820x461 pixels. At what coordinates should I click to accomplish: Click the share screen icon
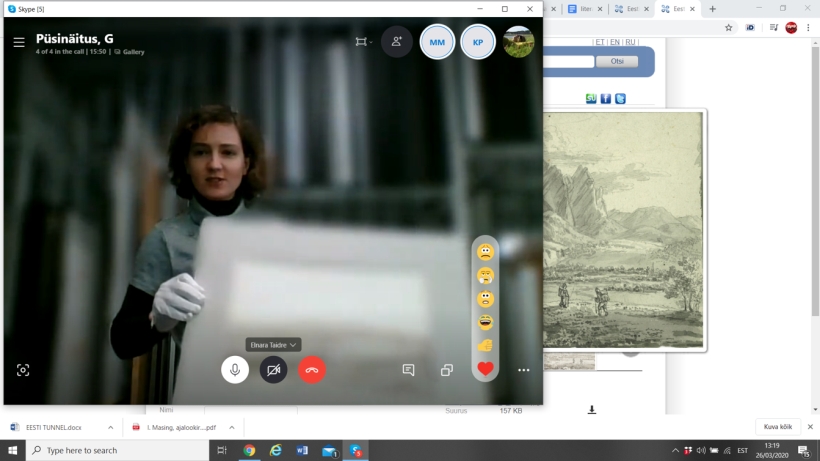447,370
